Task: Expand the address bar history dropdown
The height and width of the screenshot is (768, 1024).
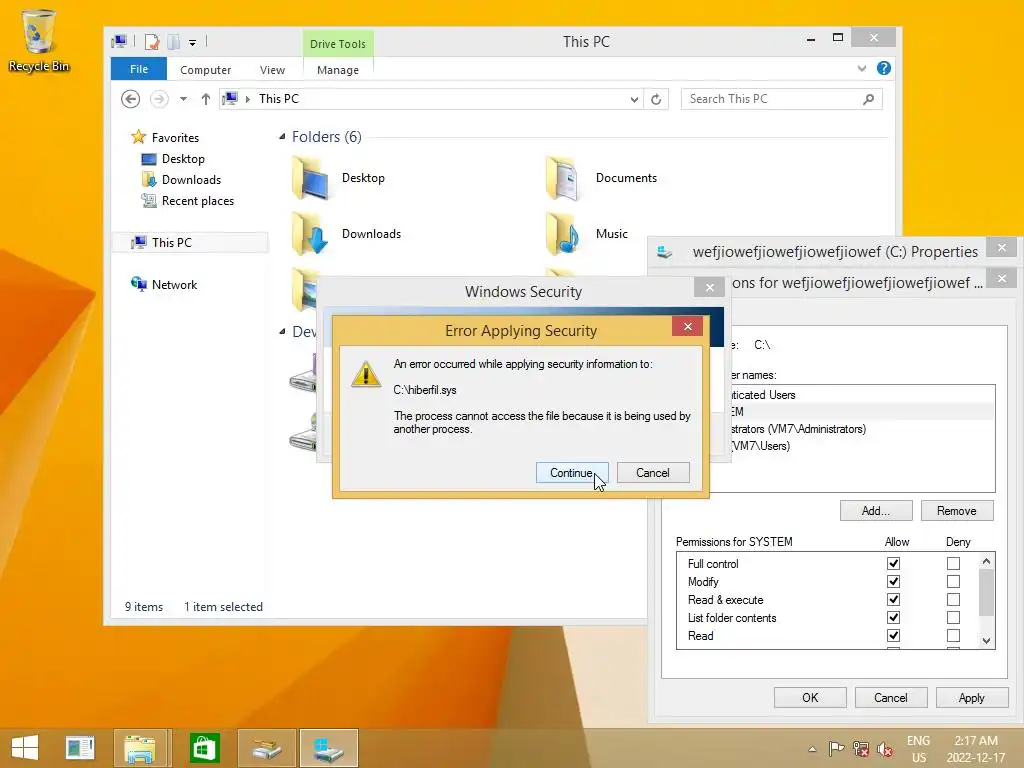Action: [633, 99]
